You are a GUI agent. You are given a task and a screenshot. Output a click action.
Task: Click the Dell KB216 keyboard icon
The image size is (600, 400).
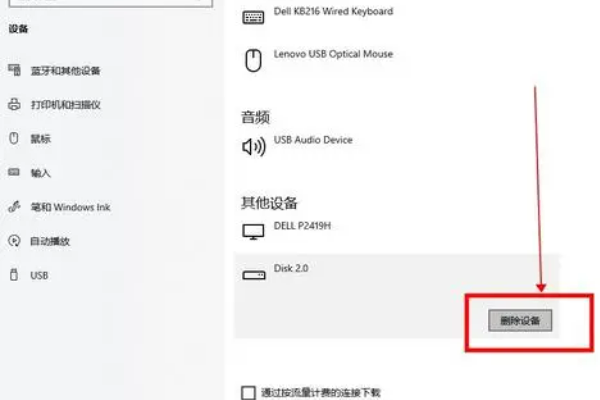coord(253,17)
